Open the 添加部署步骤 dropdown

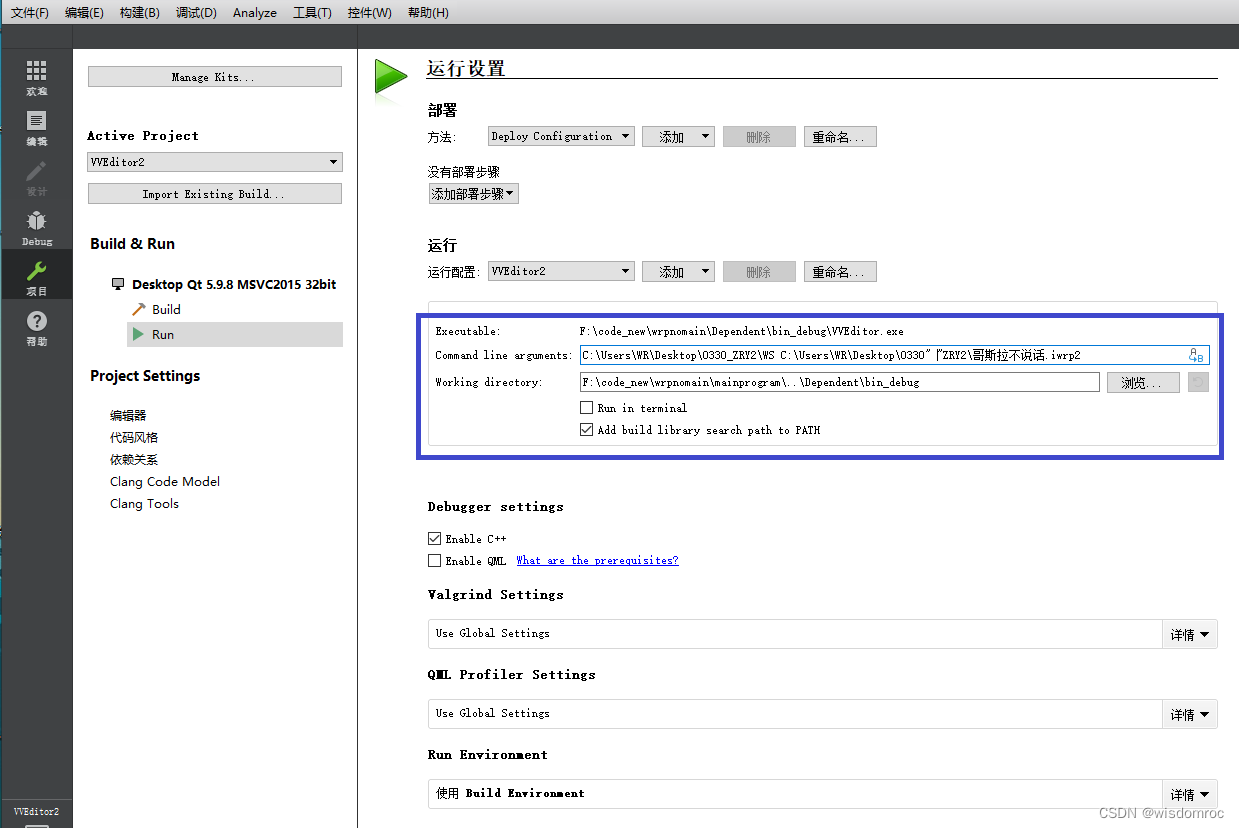[473, 194]
